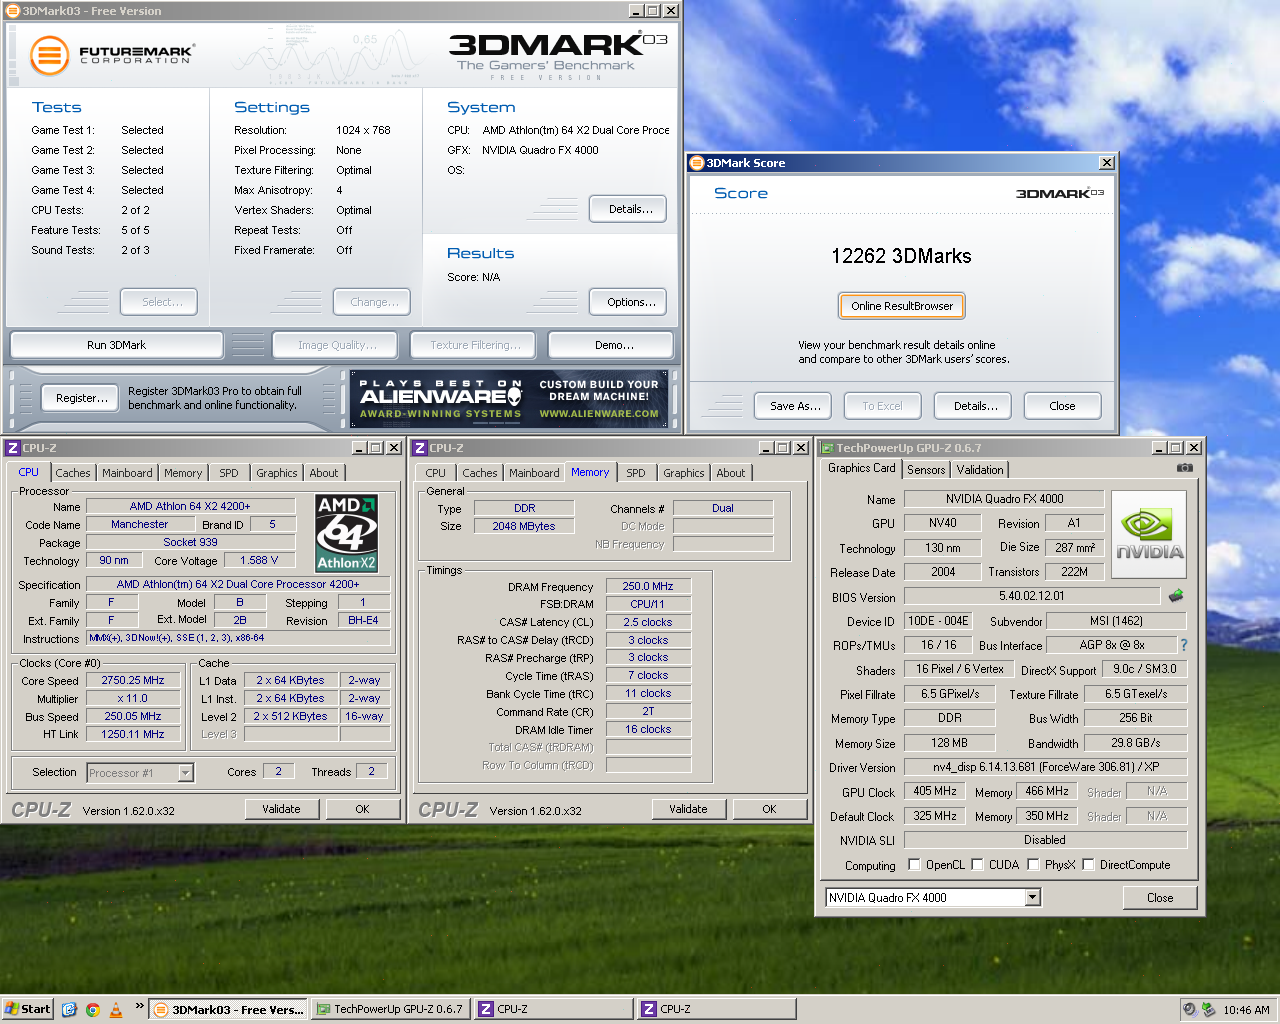Screen dimensions: 1280x1024
Task: Click Register button in 3DMark03
Action: tap(82, 398)
